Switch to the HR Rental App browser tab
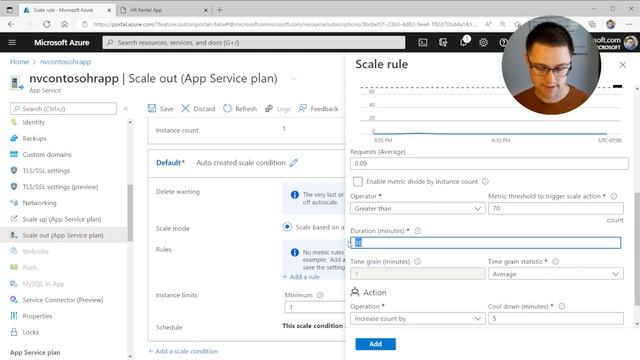 [163, 10]
